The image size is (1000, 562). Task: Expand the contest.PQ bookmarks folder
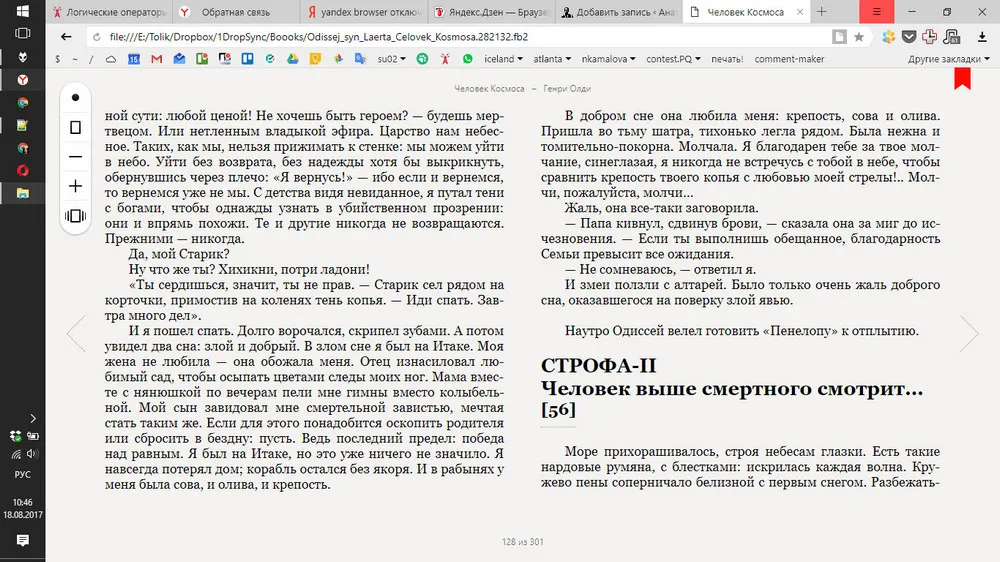coord(673,59)
